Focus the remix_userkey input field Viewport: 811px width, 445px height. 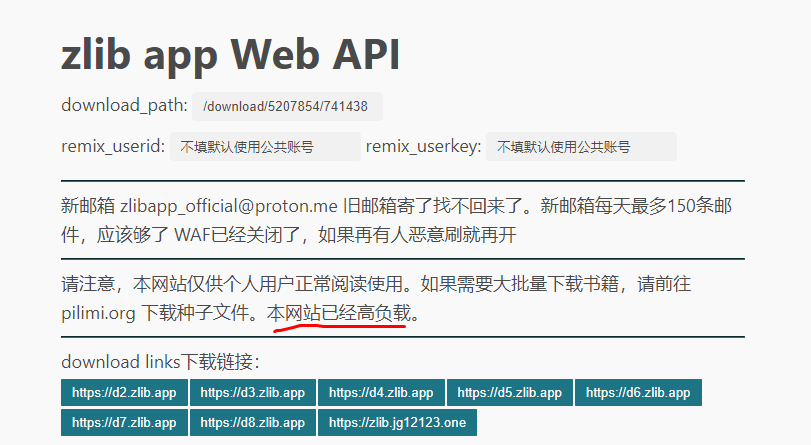pos(581,146)
